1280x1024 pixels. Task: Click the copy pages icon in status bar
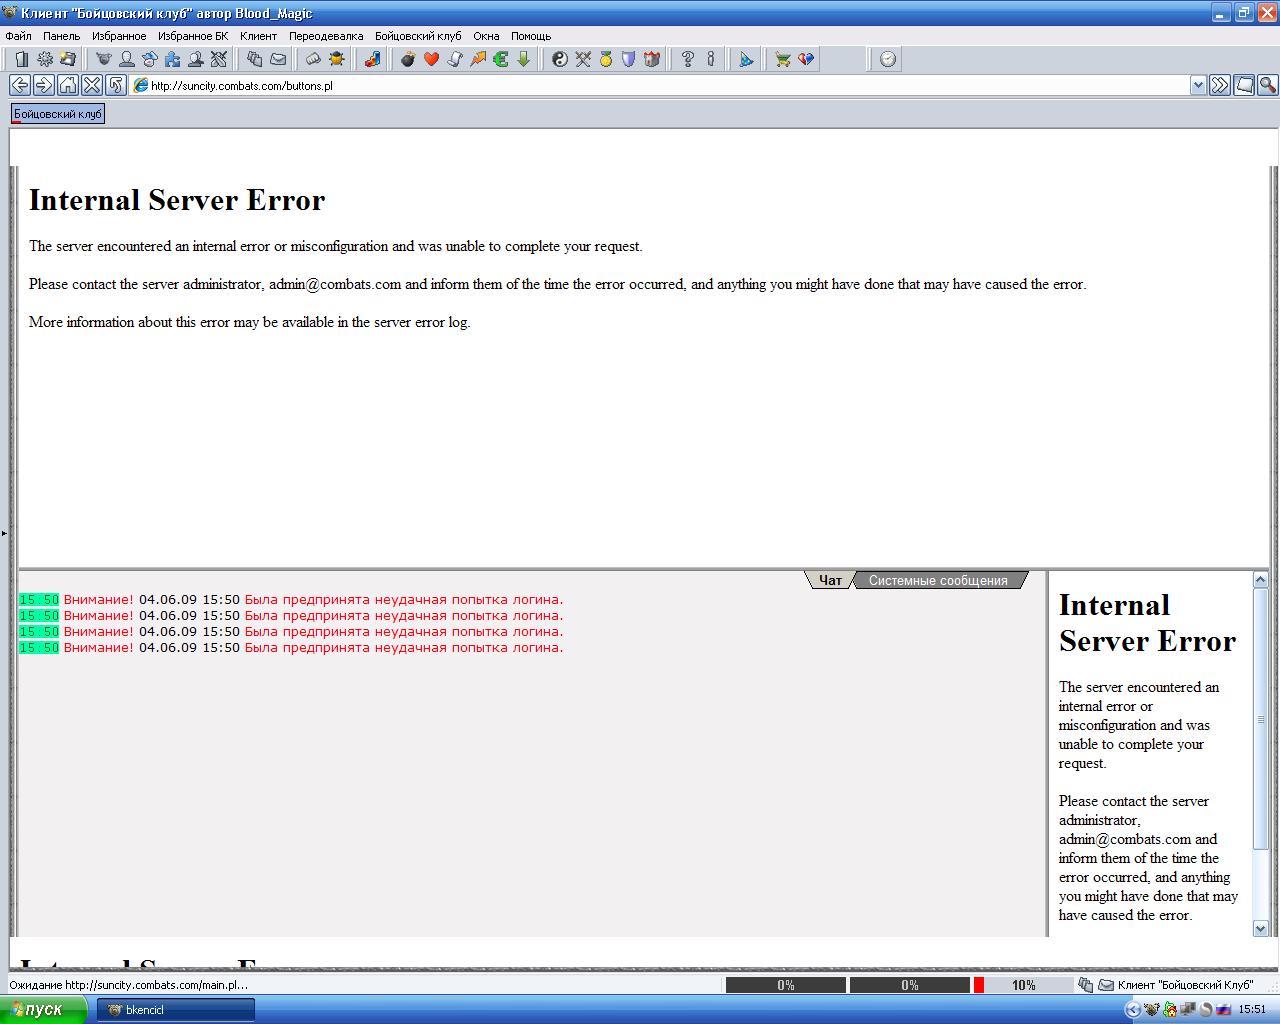click(1086, 985)
